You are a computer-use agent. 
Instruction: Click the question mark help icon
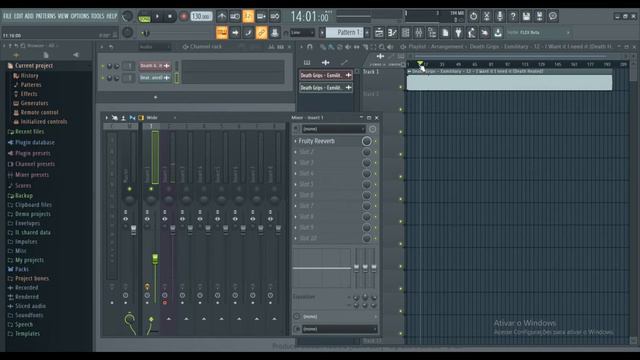coord(513,16)
